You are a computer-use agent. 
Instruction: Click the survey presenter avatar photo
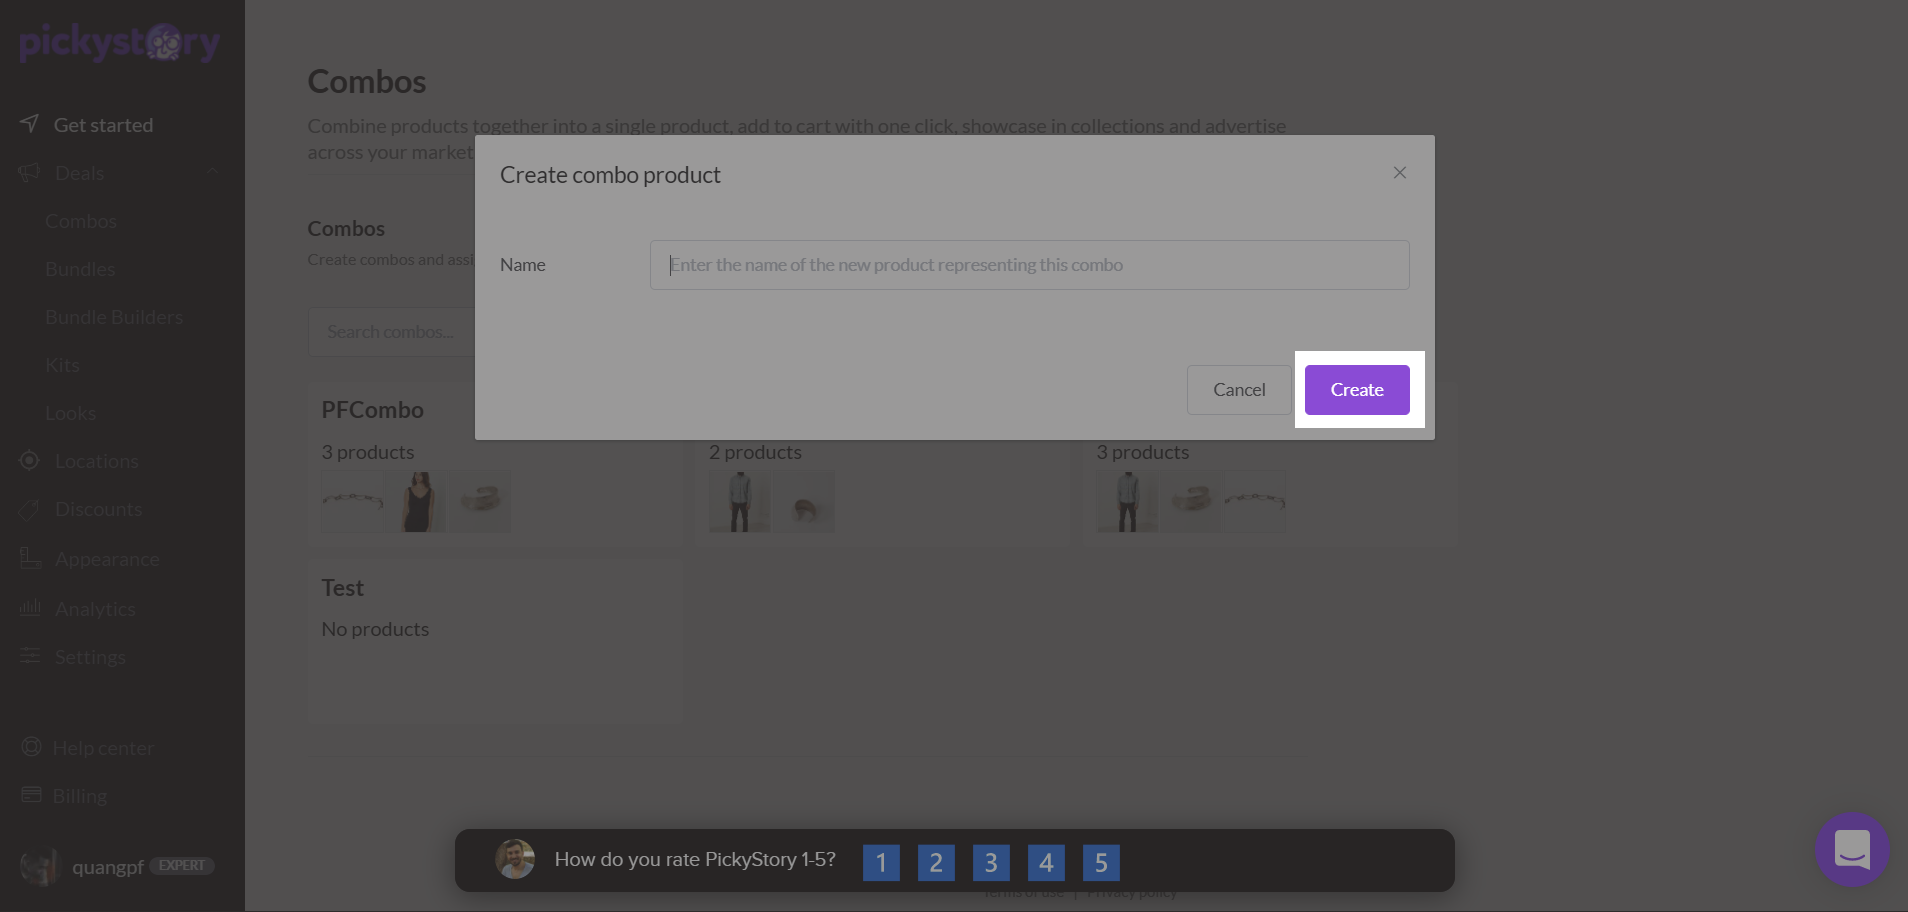click(515, 859)
